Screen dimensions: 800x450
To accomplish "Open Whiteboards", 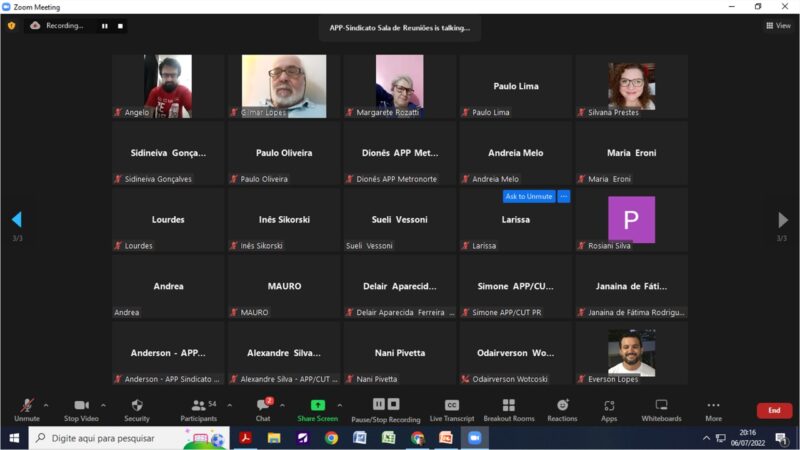I will click(x=661, y=408).
